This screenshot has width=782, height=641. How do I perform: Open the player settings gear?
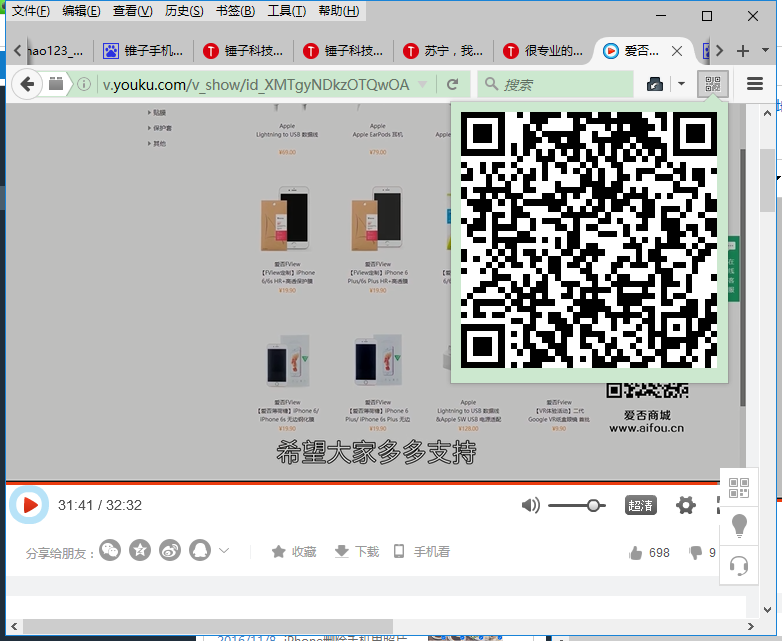tap(686, 505)
